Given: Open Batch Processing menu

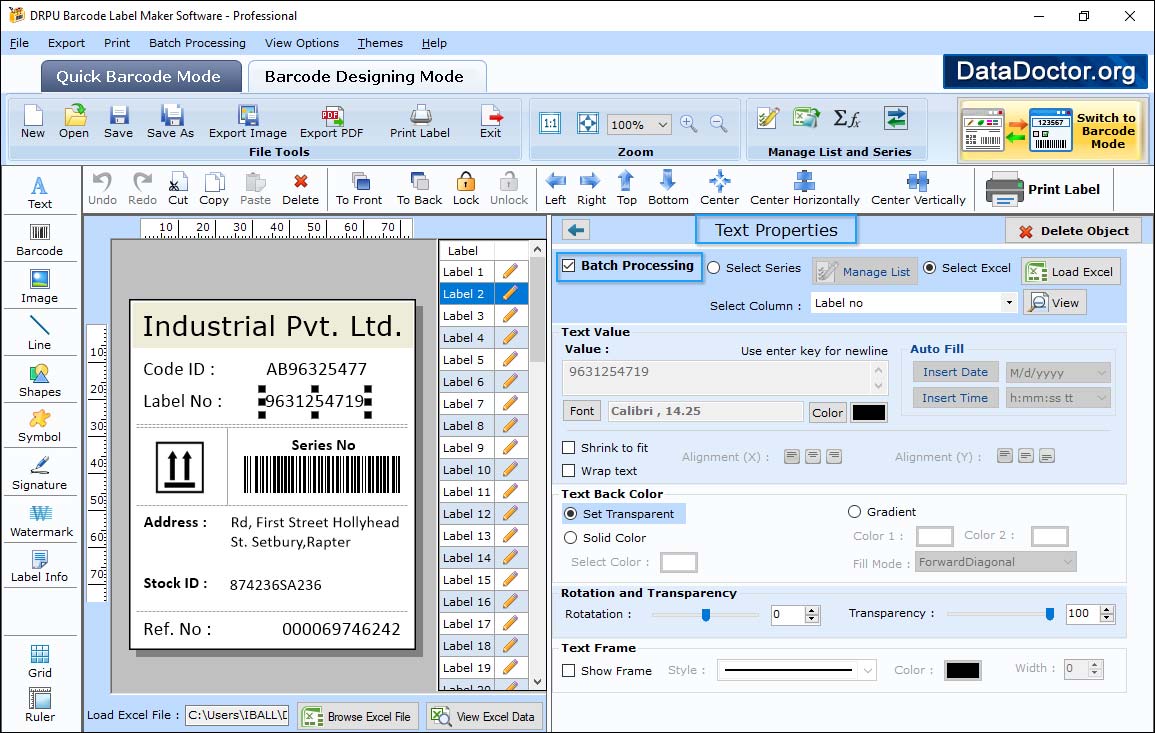Looking at the screenshot, I should click(197, 43).
